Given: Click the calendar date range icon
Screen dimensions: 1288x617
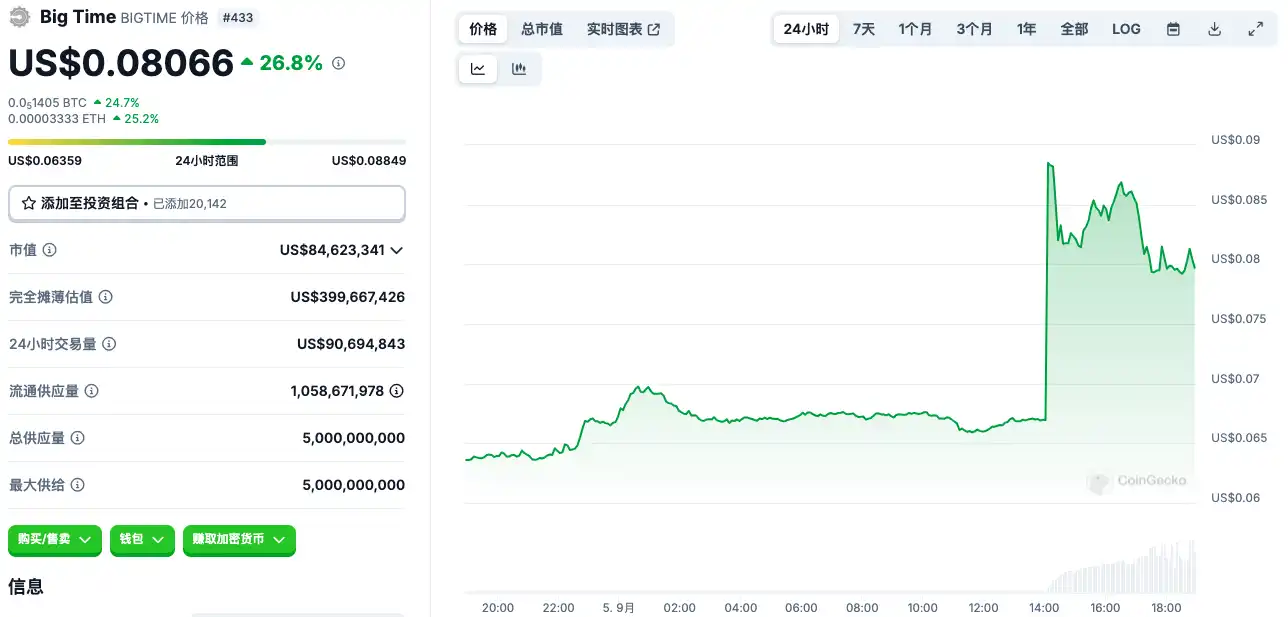Looking at the screenshot, I should point(1174,29).
